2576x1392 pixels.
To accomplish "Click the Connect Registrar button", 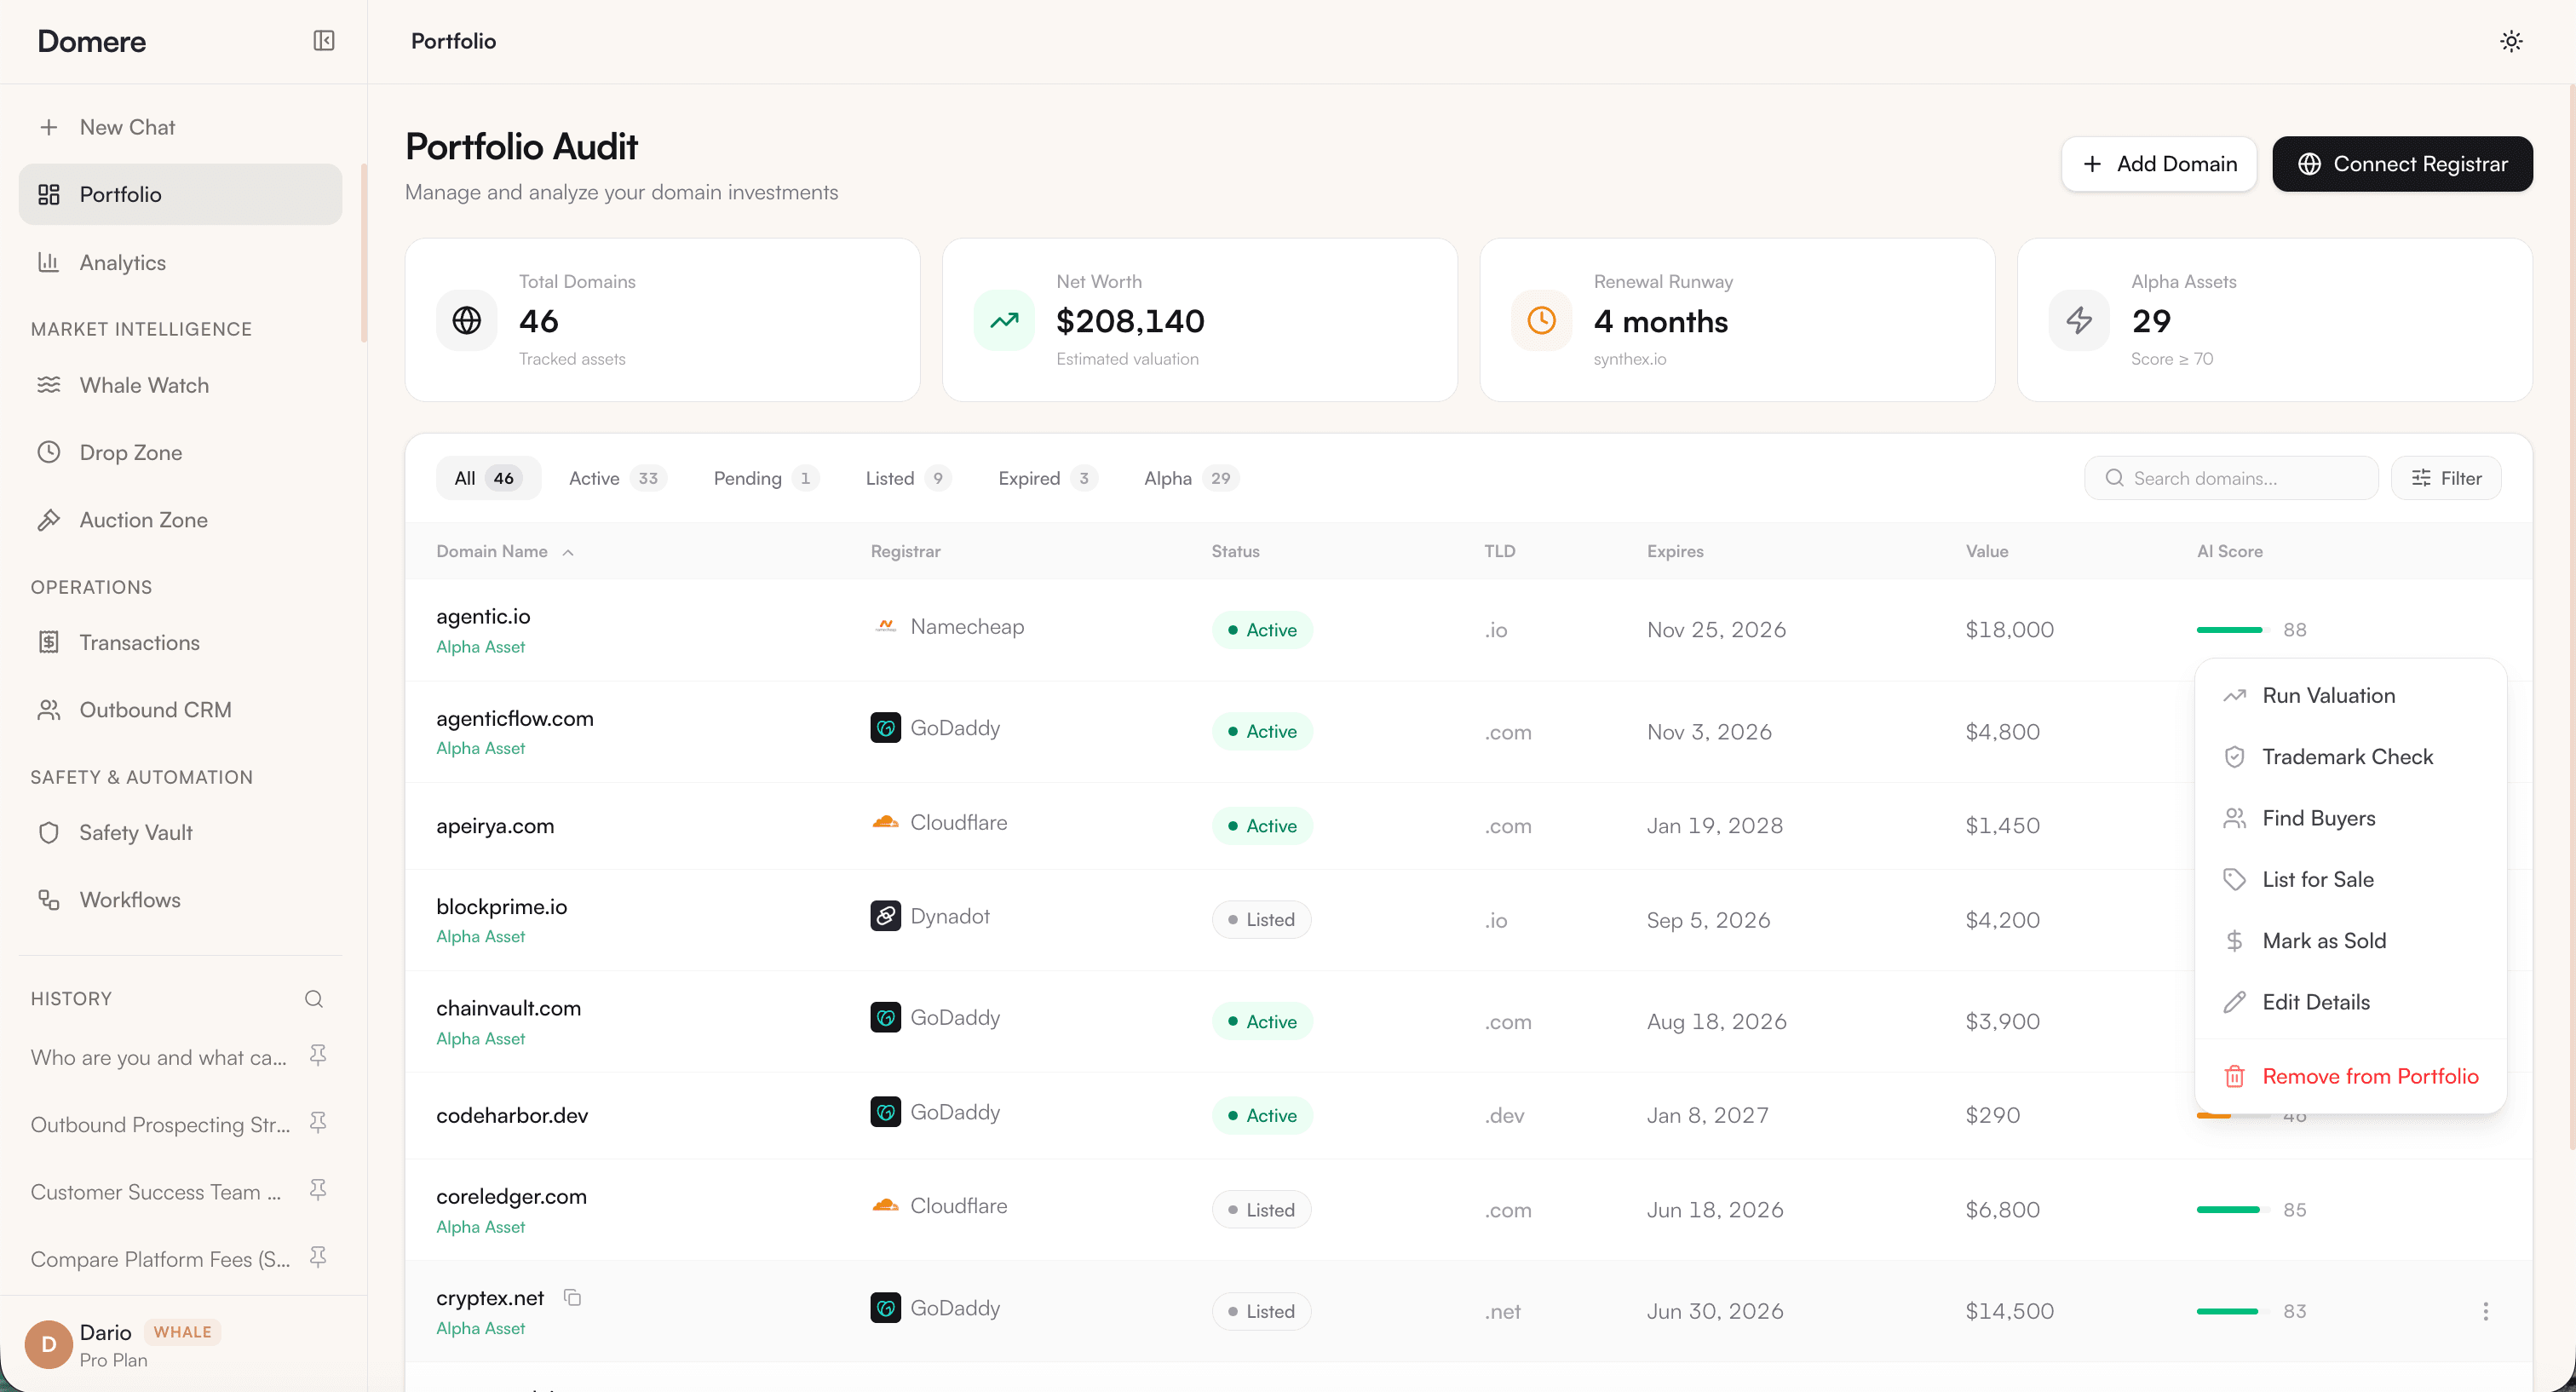I will (2401, 164).
